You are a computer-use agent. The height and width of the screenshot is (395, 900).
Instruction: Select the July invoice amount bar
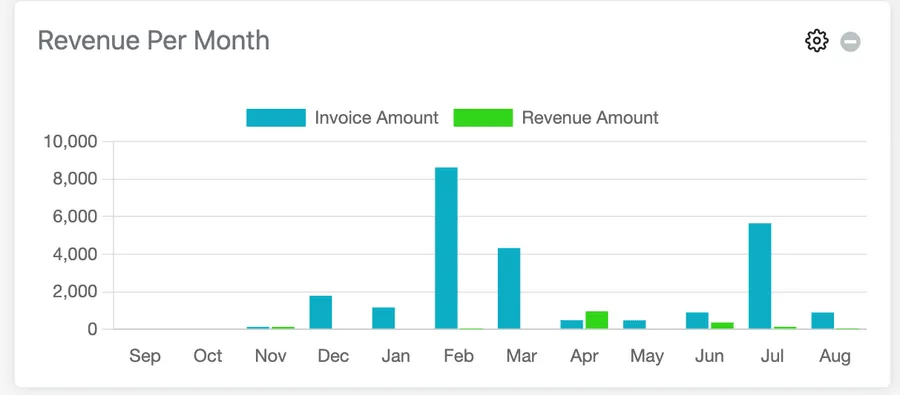(x=760, y=276)
